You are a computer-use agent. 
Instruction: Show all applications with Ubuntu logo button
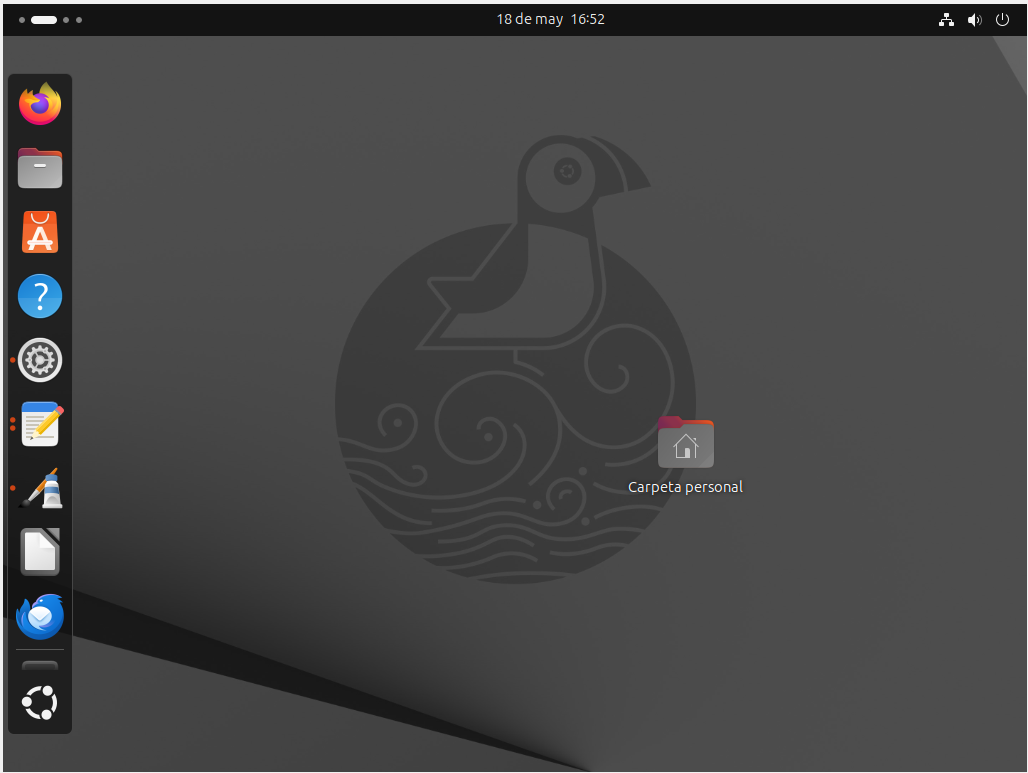pos(40,703)
